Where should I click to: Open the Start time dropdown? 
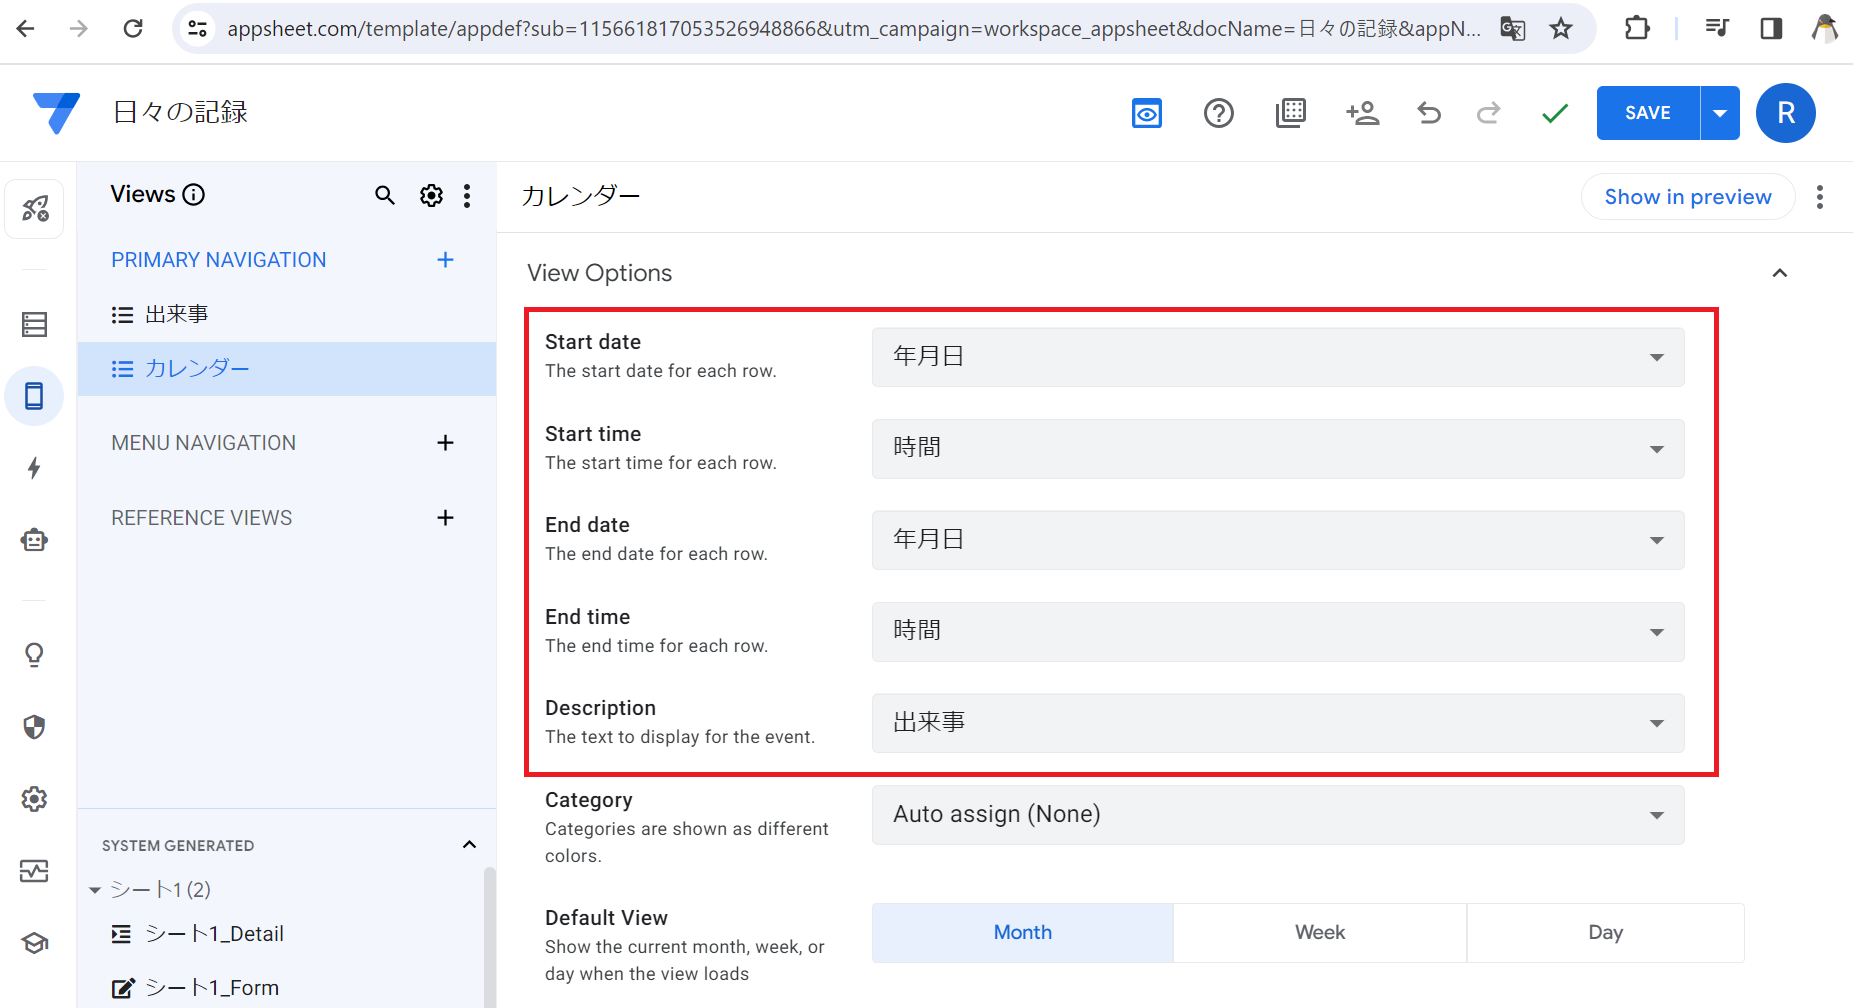click(x=1278, y=449)
